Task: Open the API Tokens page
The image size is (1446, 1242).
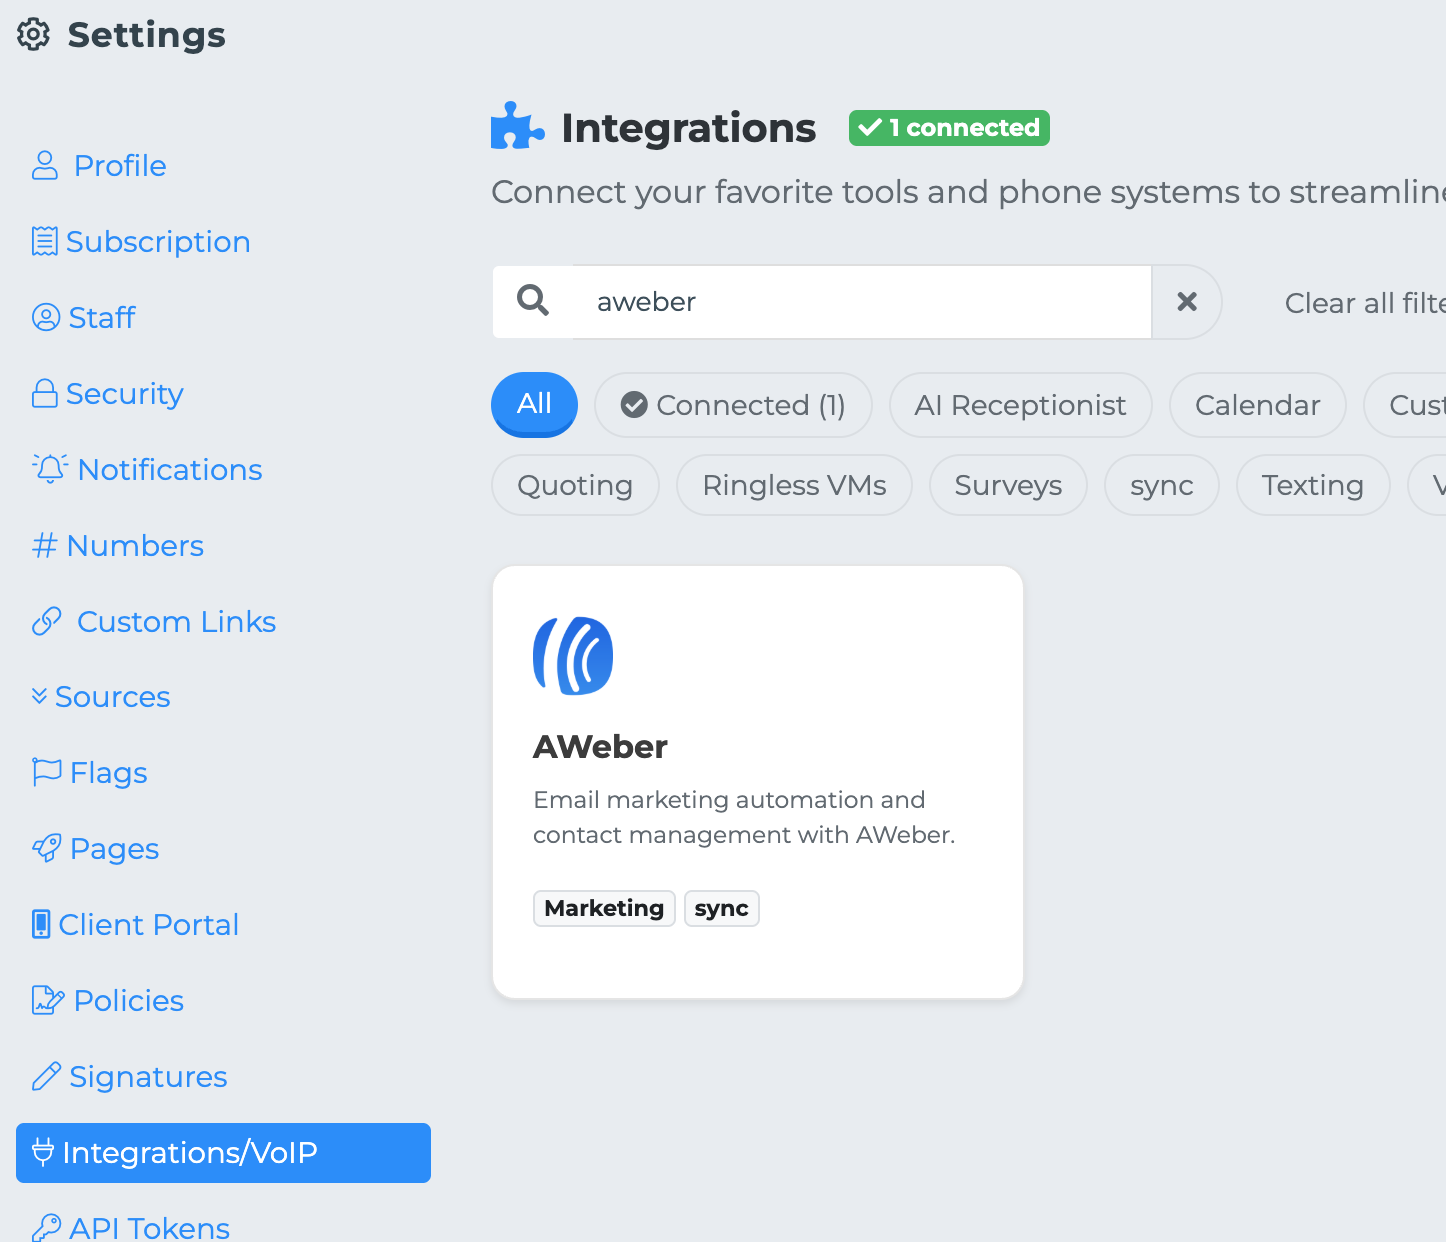Action: pos(149,1227)
